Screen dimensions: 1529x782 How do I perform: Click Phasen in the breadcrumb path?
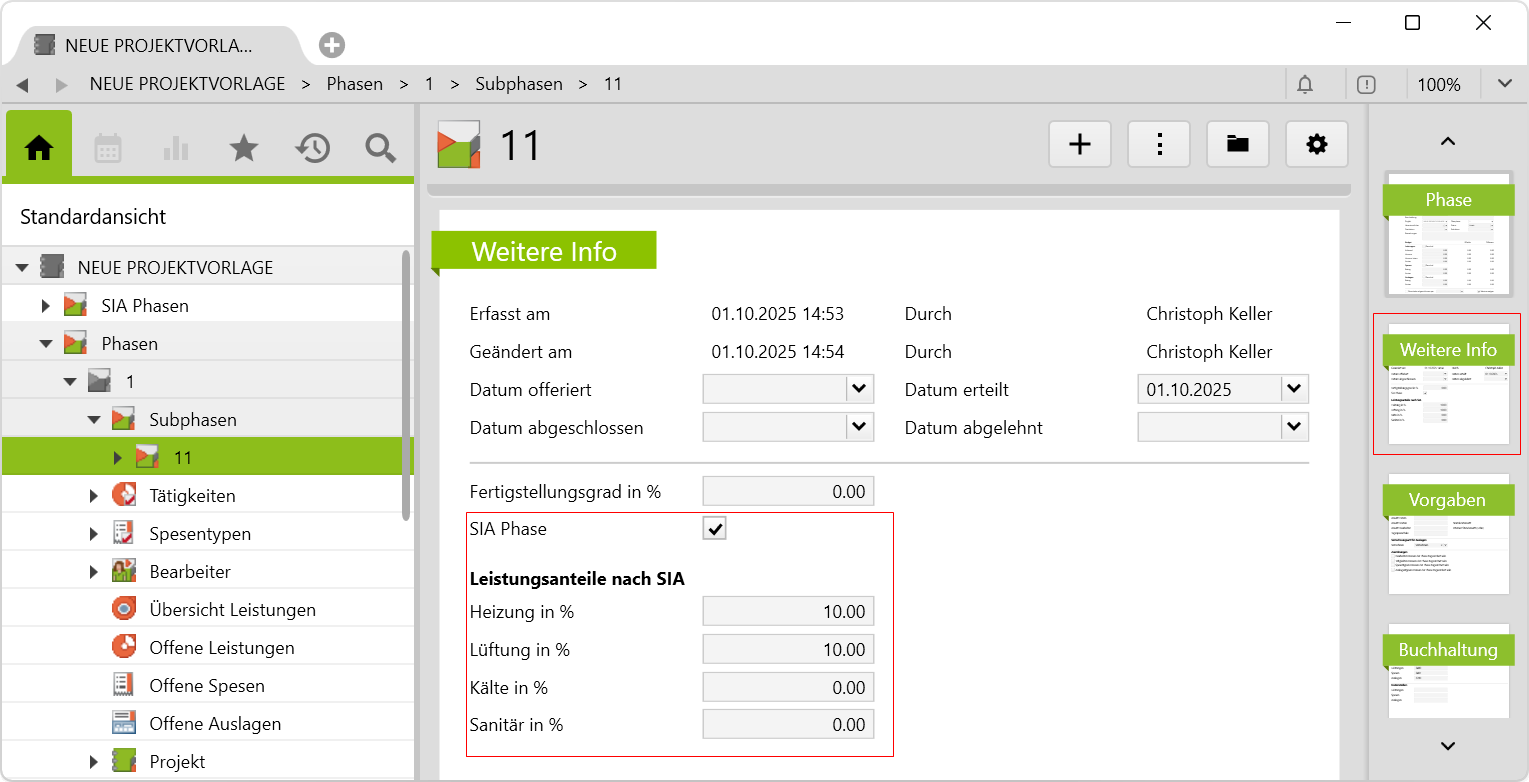(355, 84)
